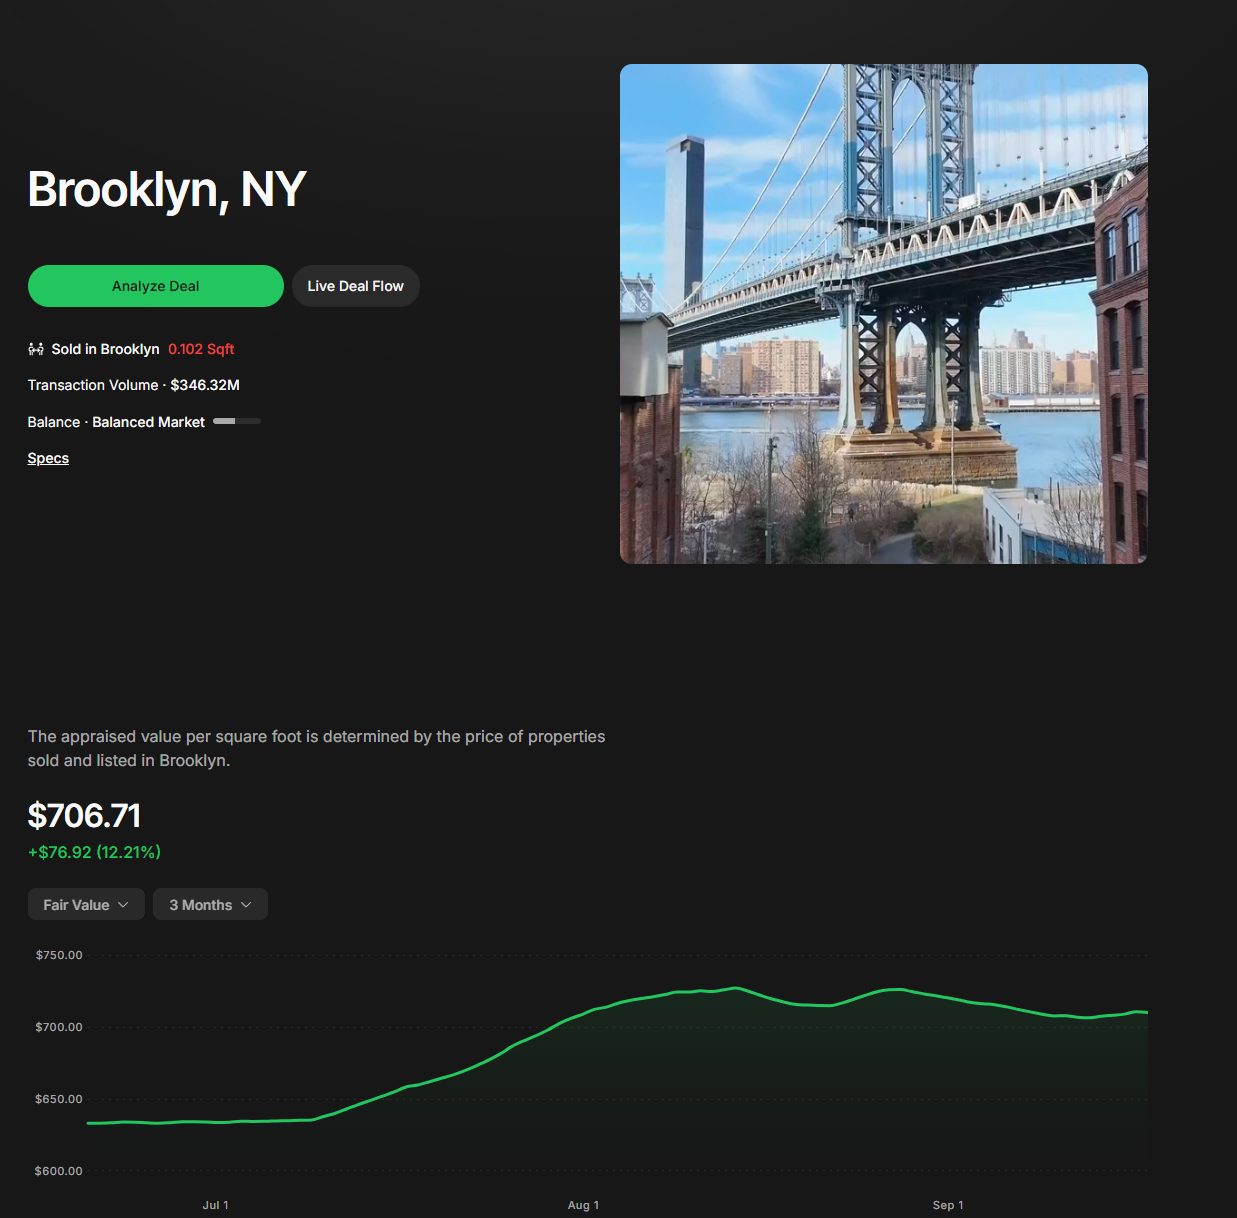Screen dimensions: 1237x1218
Task: Select the 0.102 Sqft value
Action: pyautogui.click(x=201, y=349)
